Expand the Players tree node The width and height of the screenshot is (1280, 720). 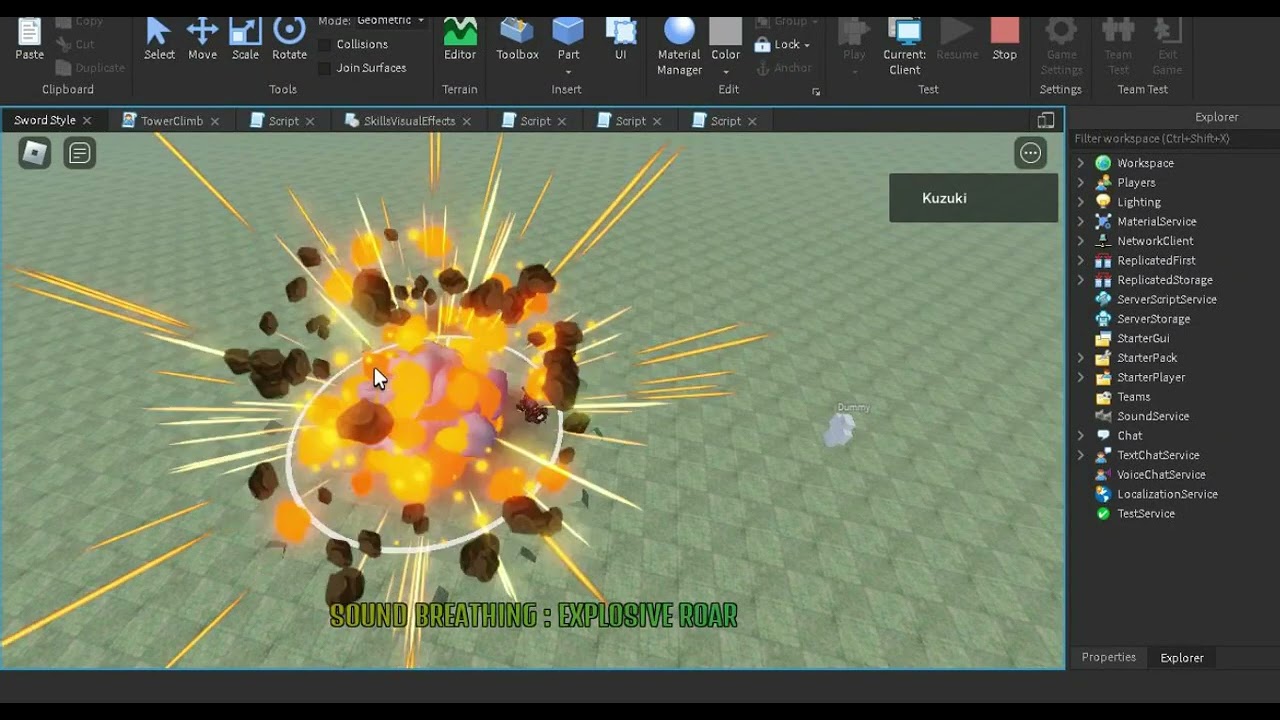[1081, 182]
